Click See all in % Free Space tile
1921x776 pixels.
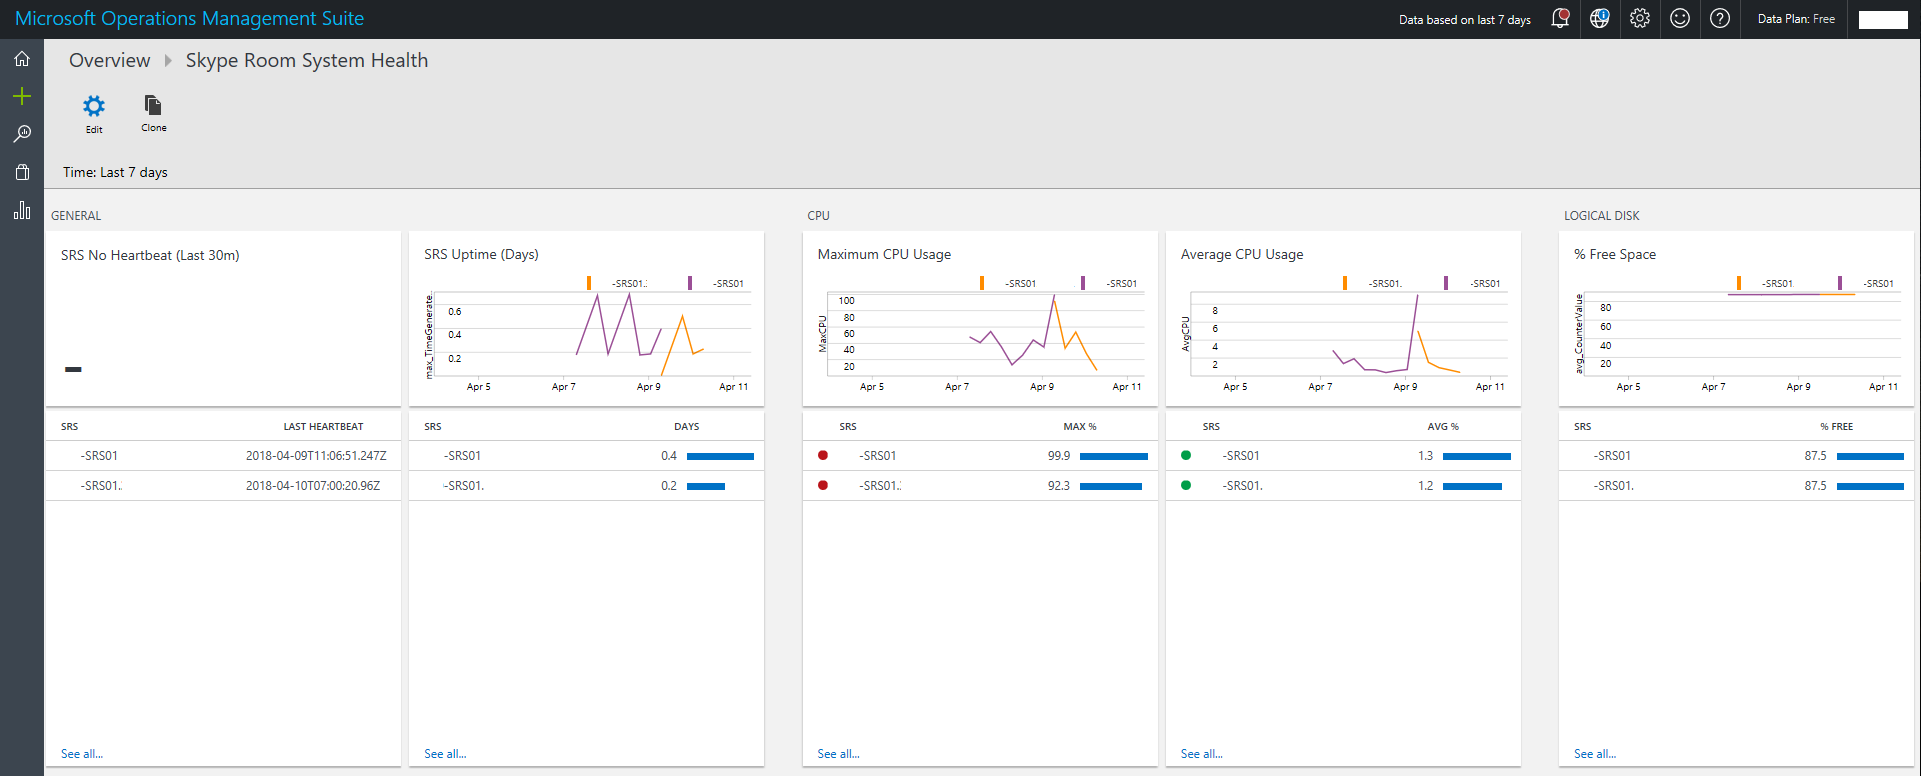1595,754
